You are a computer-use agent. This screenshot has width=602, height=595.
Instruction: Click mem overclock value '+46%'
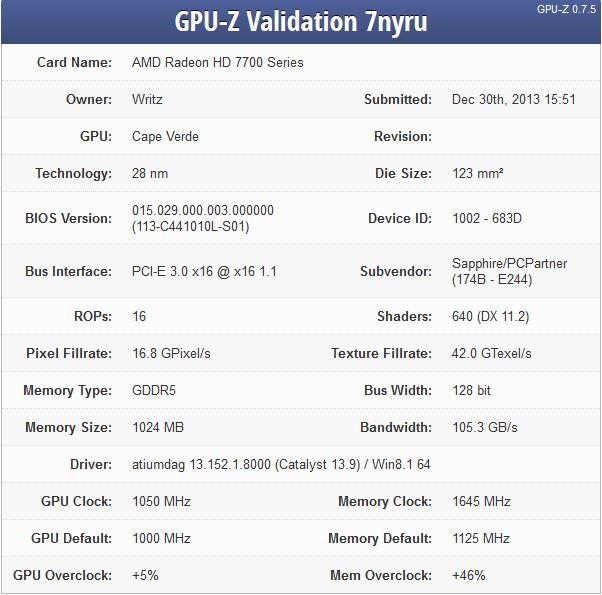tap(468, 575)
